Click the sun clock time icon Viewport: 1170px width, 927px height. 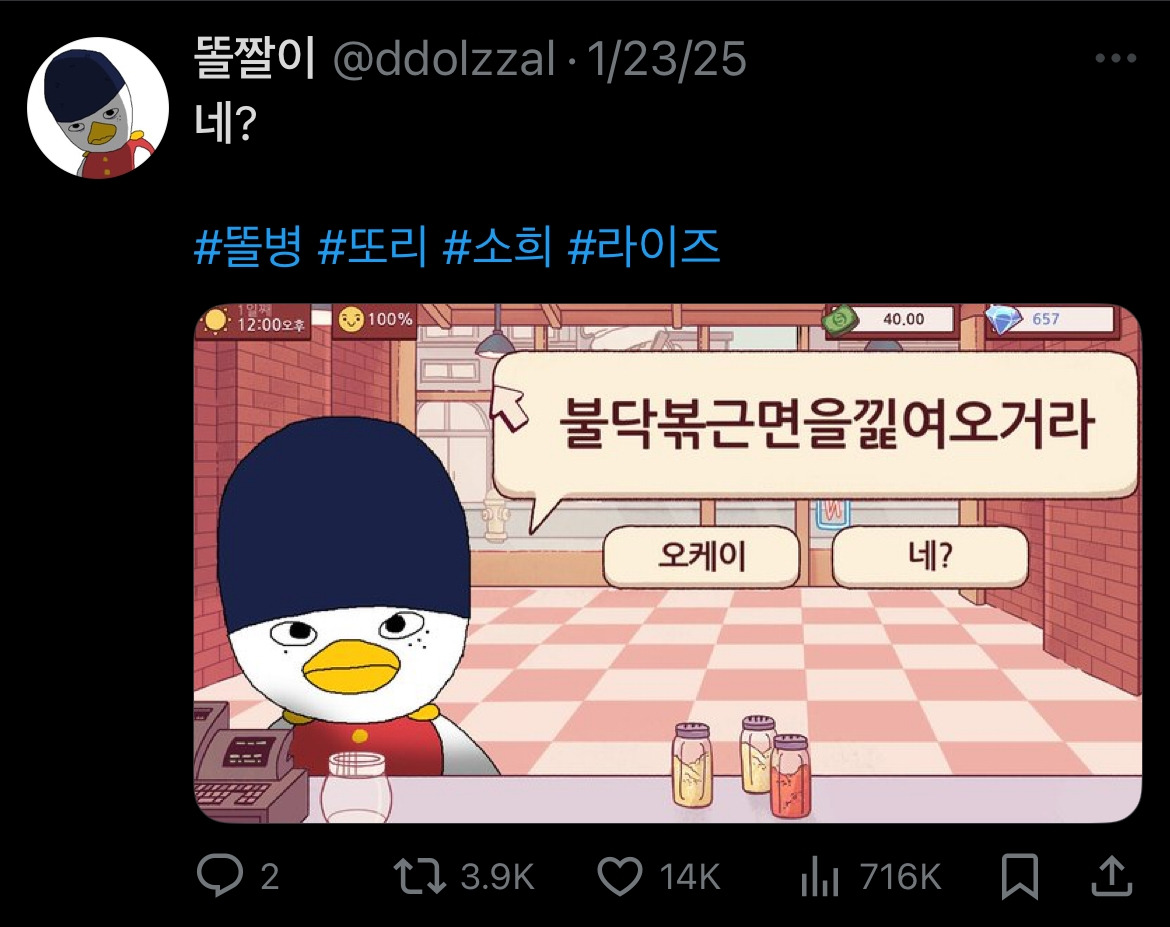[x=216, y=320]
